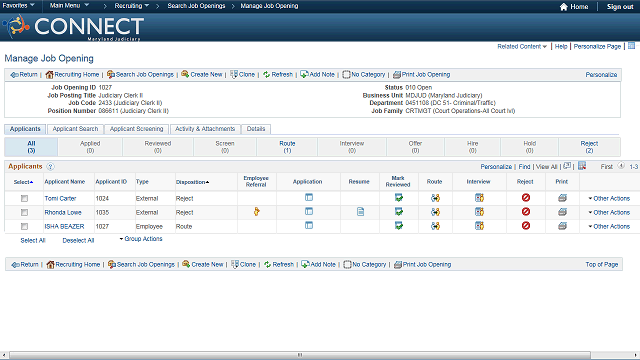This screenshot has height=360, width=640.
Task: Reject applicant Tomi Carter
Action: [x=526, y=198]
